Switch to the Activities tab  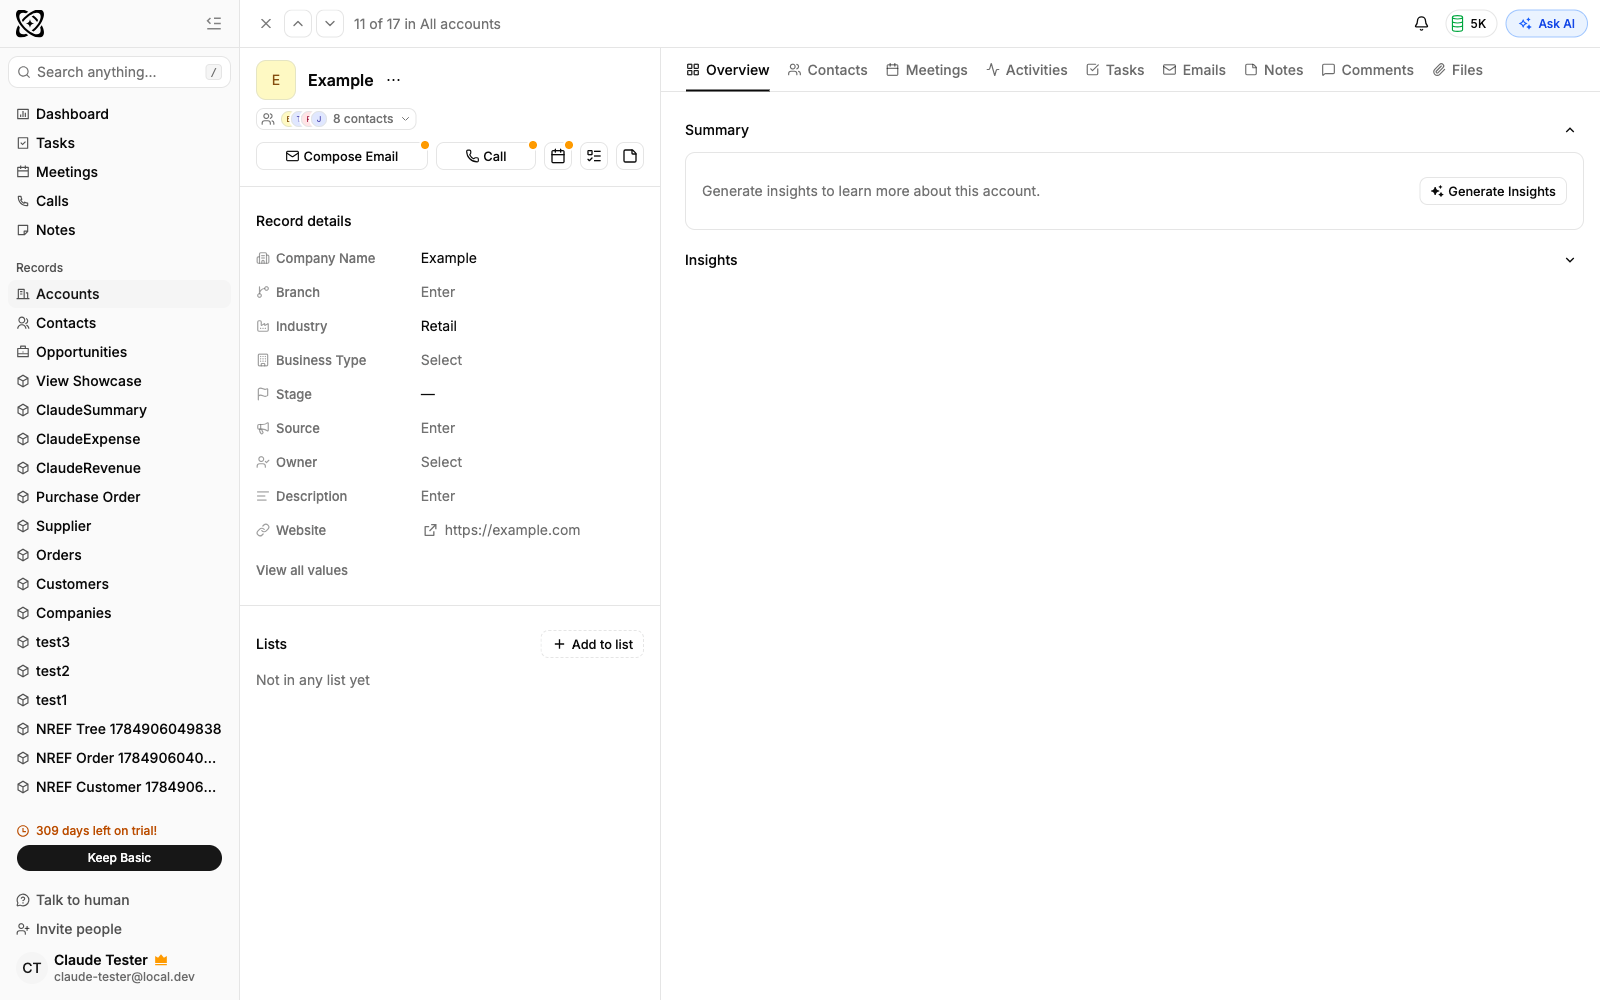[1027, 70]
